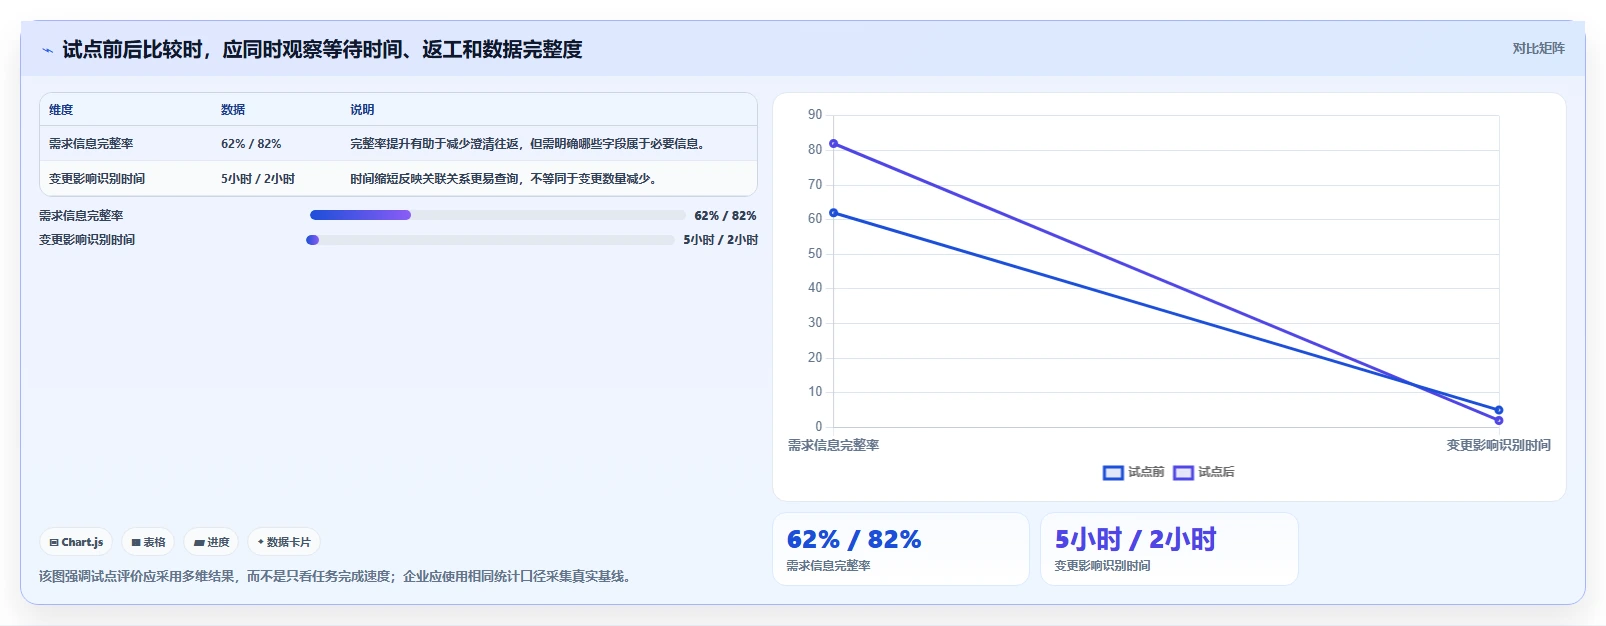Screen dimensions: 1606x626
Task: Click the 进度 tag chip
Action: tap(211, 542)
